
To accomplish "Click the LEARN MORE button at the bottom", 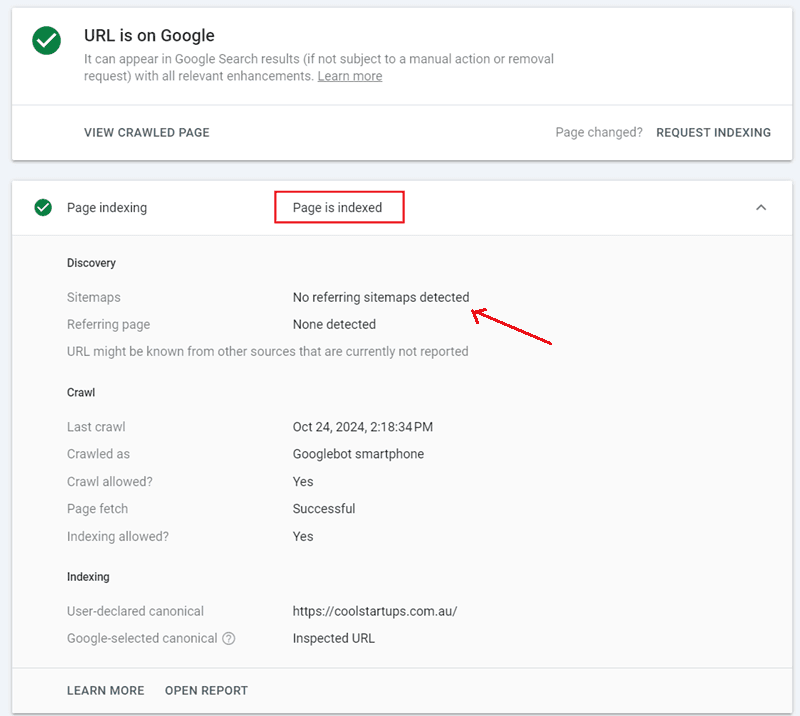I will pyautogui.click(x=105, y=690).
